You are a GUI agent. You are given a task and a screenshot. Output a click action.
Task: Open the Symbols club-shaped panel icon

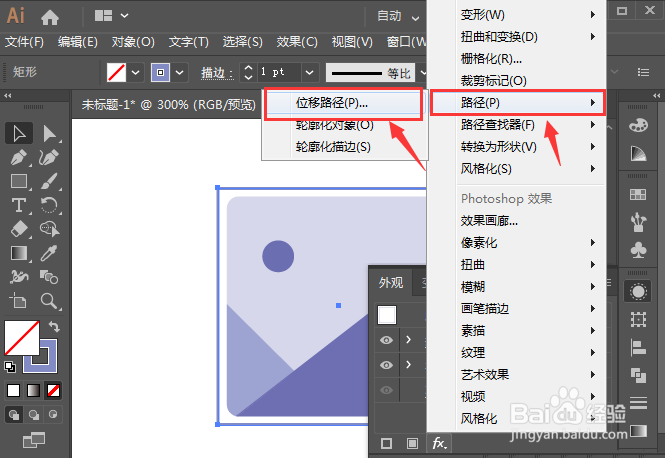coord(638,250)
